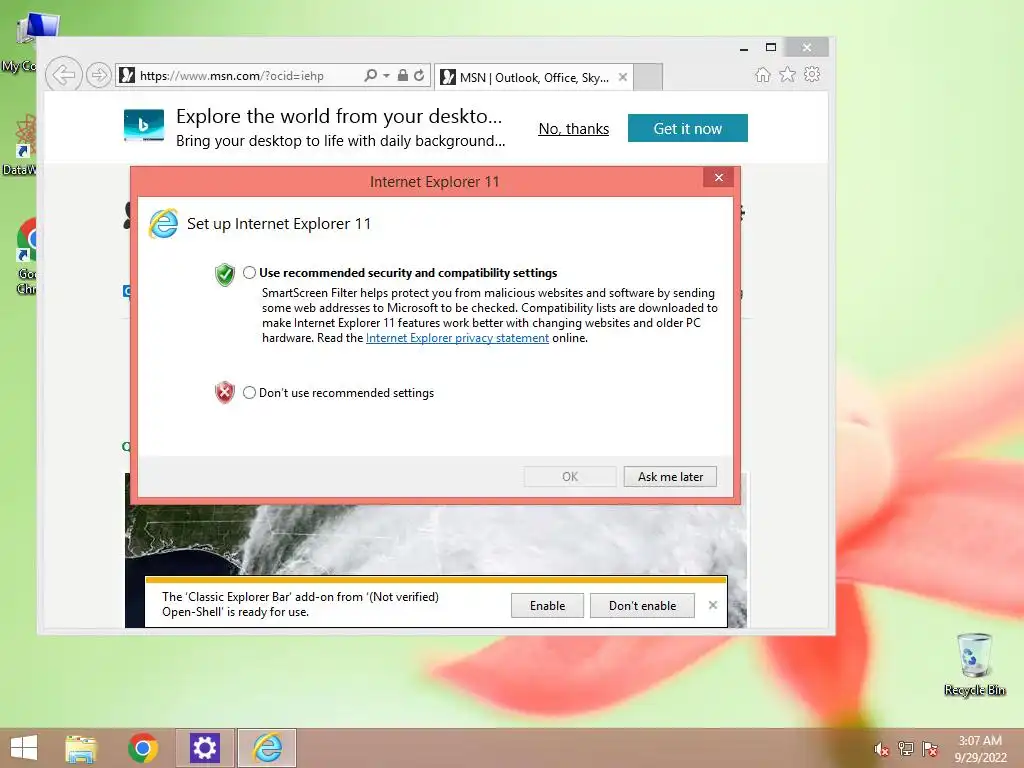The image size is (1024, 768).
Task: Click the Ask me later button
Action: click(670, 477)
